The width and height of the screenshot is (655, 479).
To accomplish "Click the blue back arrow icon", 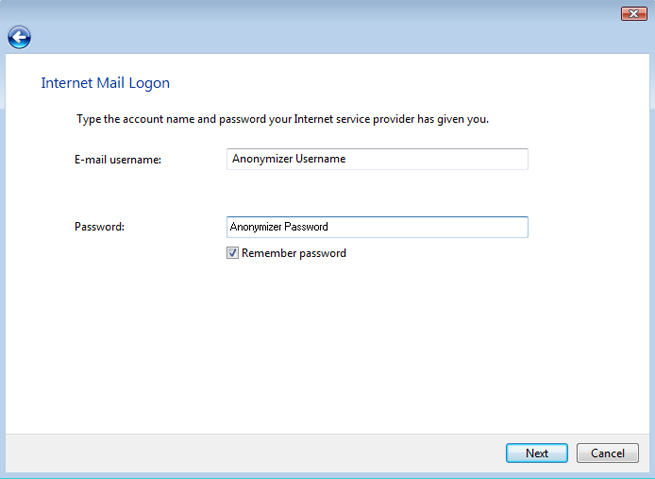I will coord(19,38).
